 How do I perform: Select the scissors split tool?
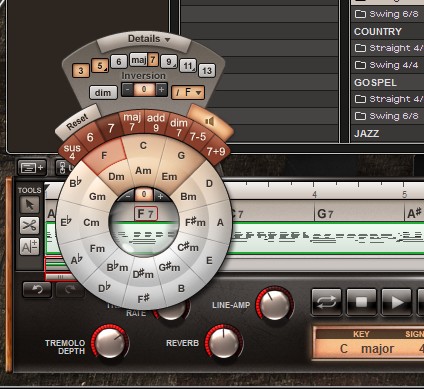tap(29, 226)
